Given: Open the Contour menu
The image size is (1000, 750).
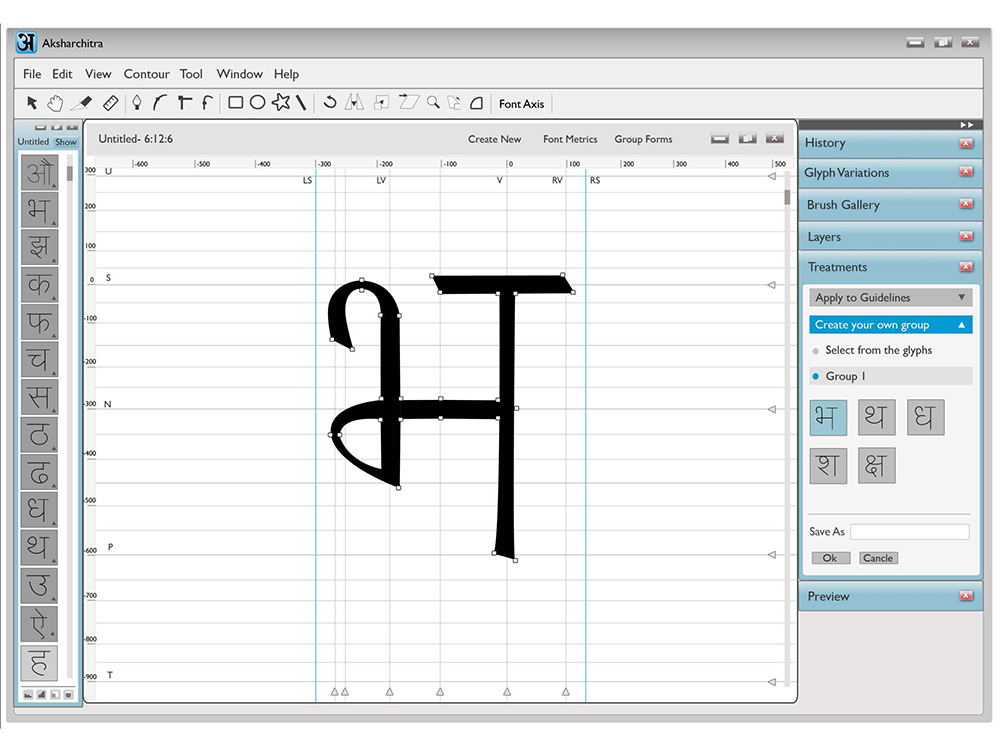Looking at the screenshot, I should (x=147, y=74).
